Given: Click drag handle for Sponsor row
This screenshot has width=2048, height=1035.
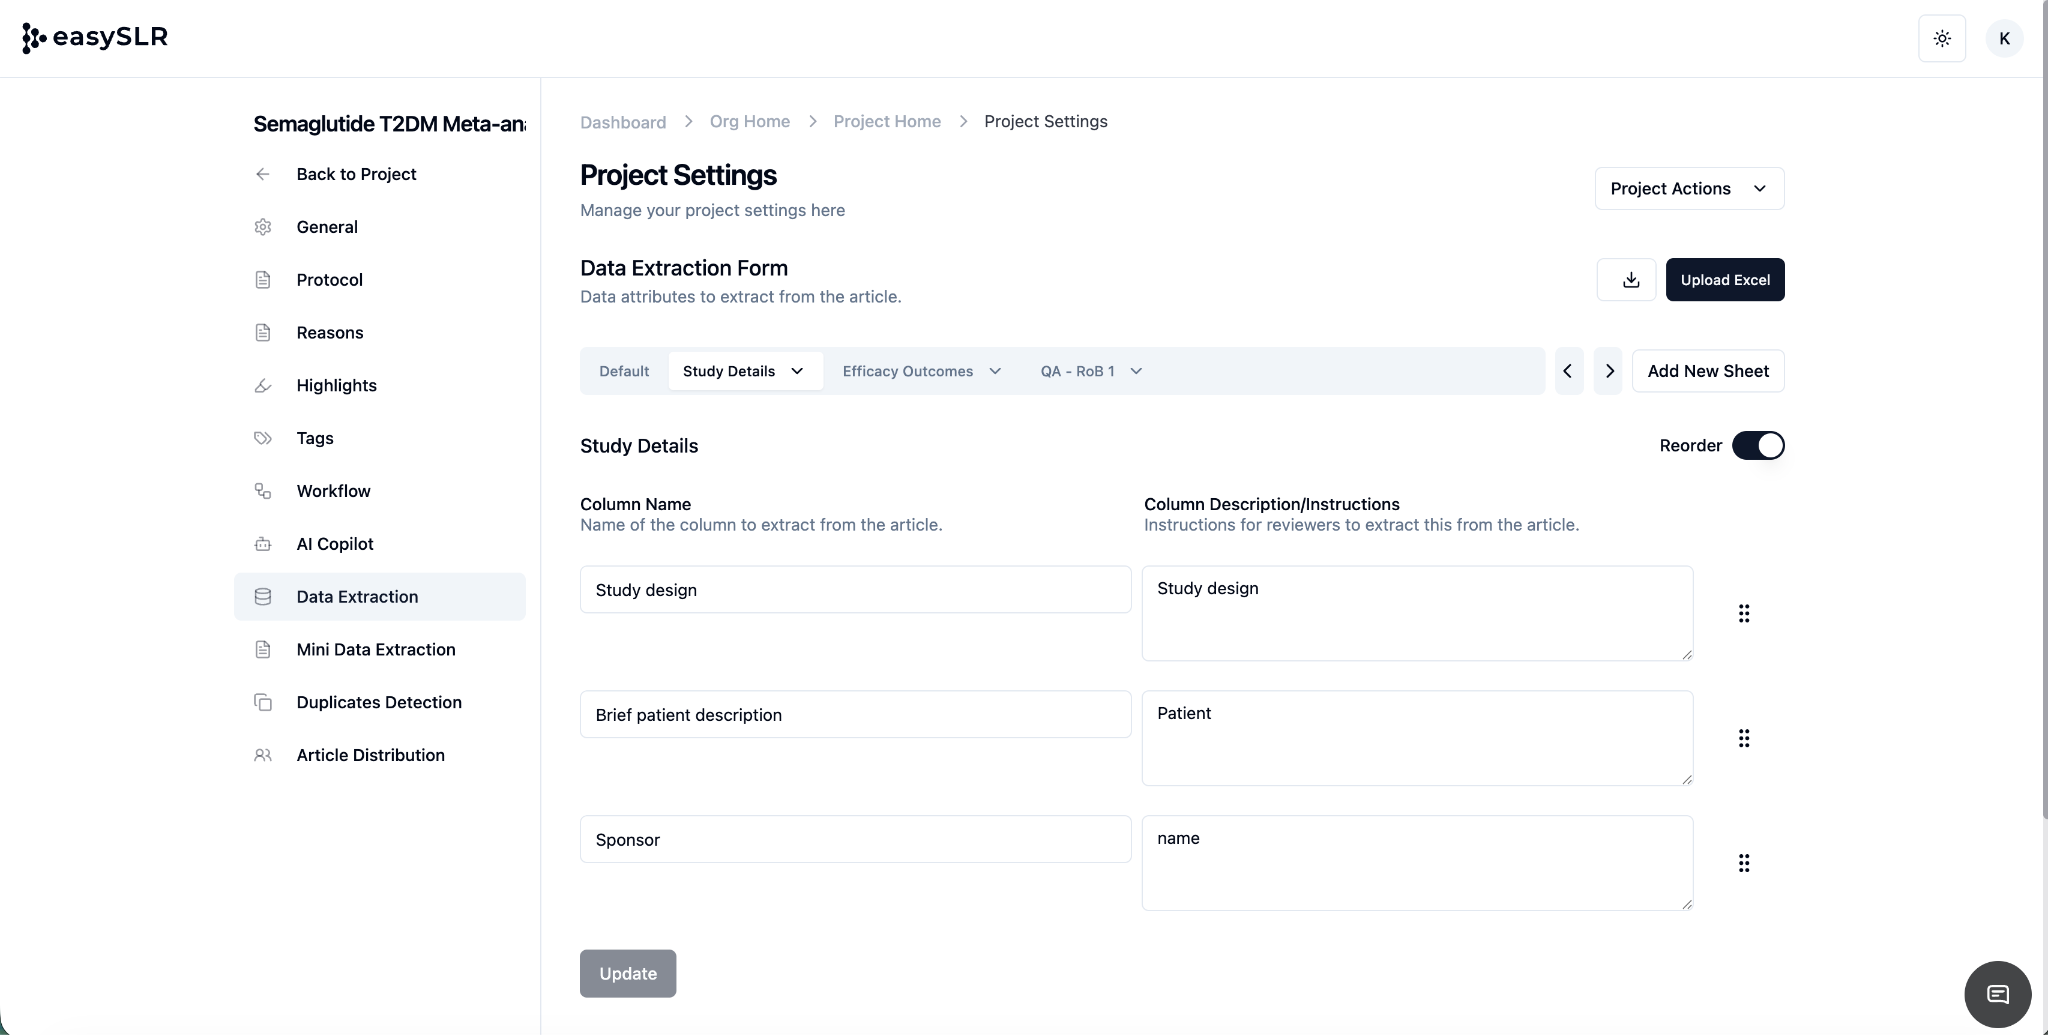Looking at the screenshot, I should [1743, 863].
